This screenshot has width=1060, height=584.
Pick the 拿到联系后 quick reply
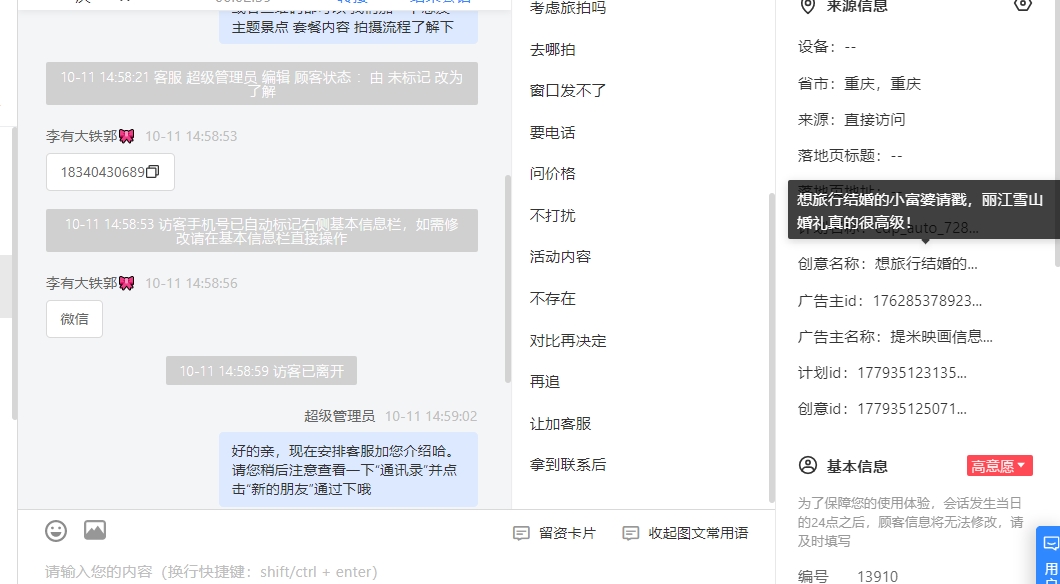click(x=568, y=465)
